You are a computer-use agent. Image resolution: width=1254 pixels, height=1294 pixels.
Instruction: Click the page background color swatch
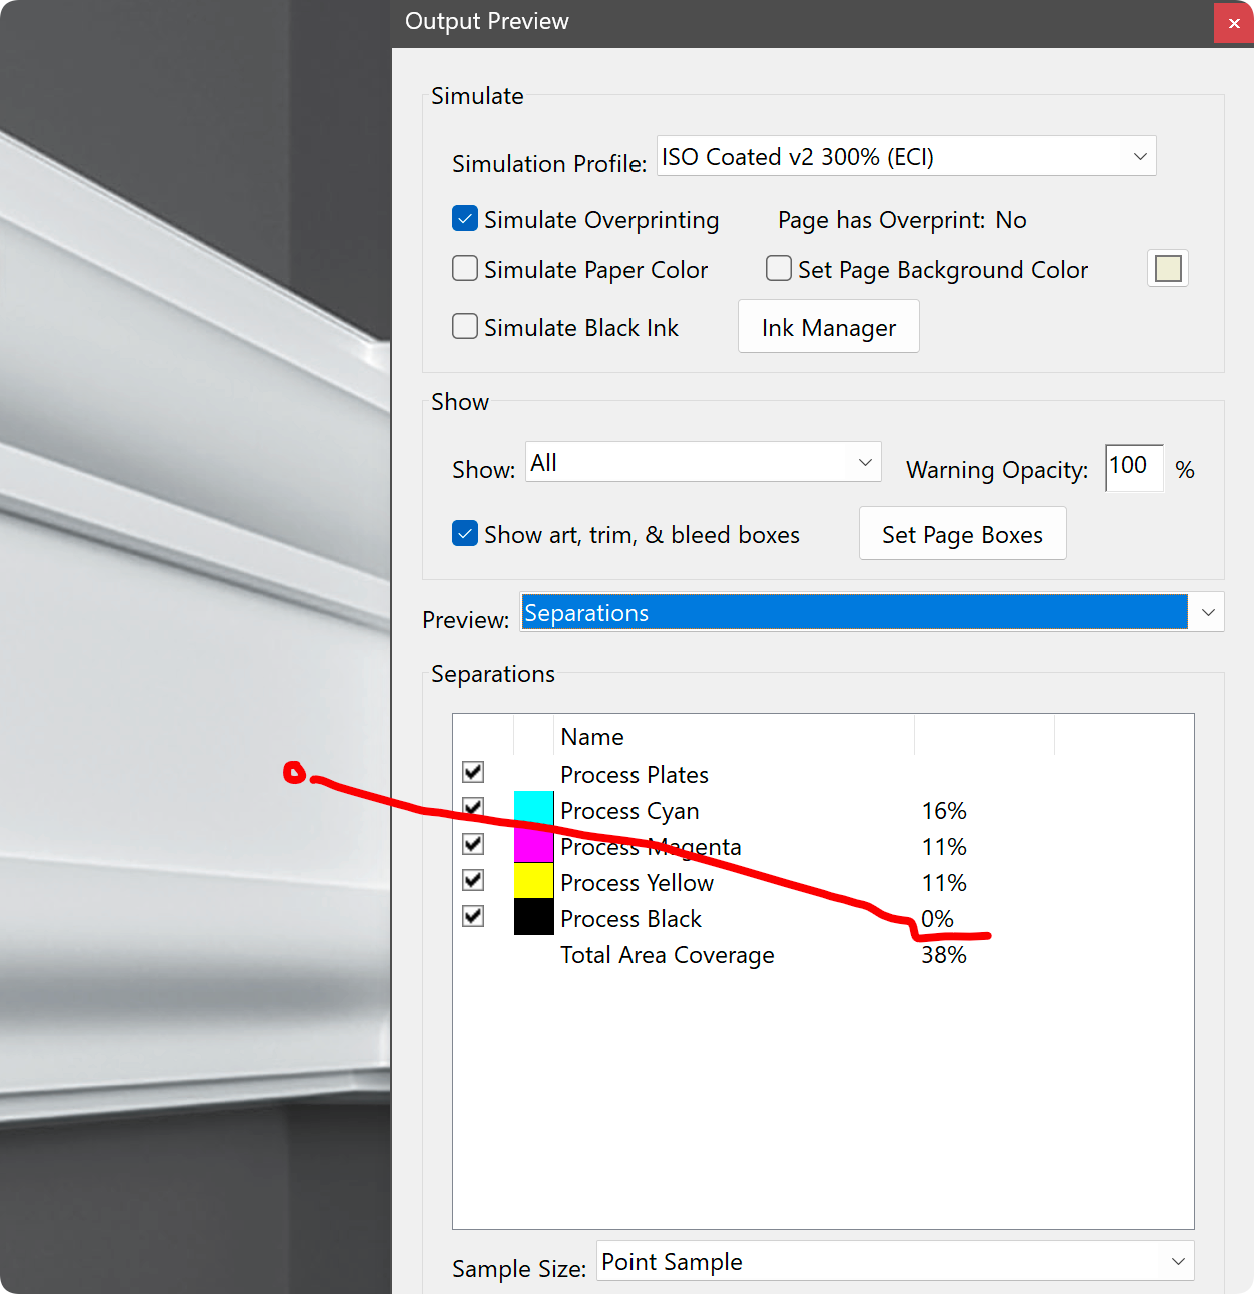click(x=1167, y=269)
